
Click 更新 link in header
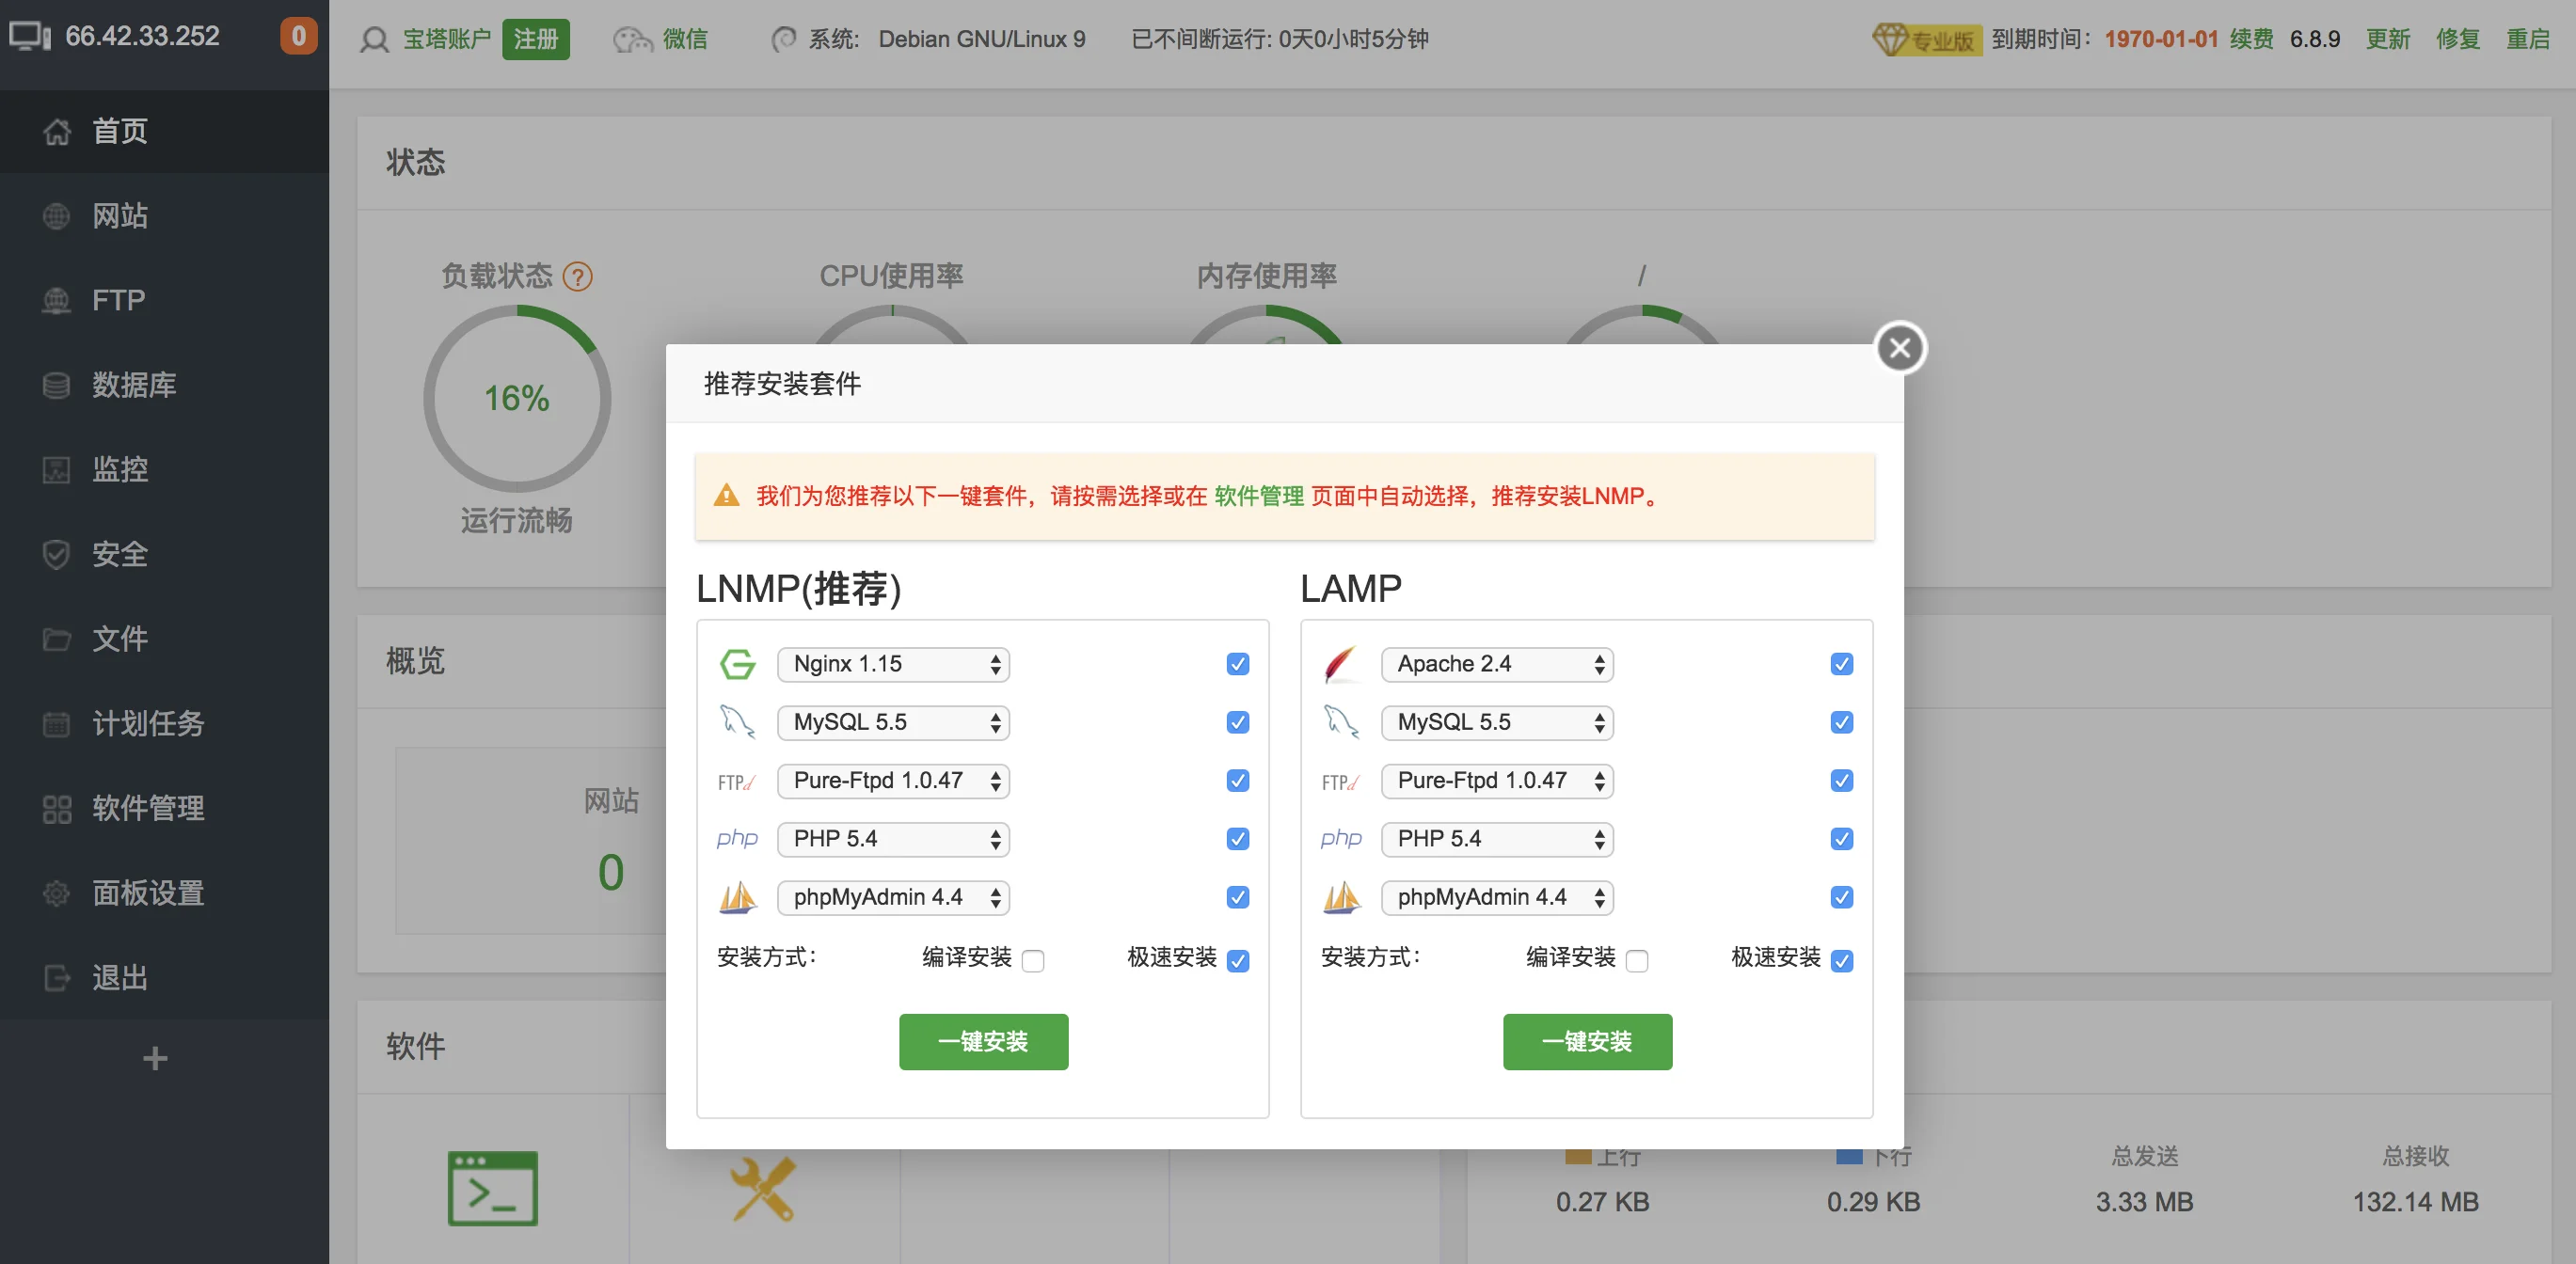(x=2387, y=39)
